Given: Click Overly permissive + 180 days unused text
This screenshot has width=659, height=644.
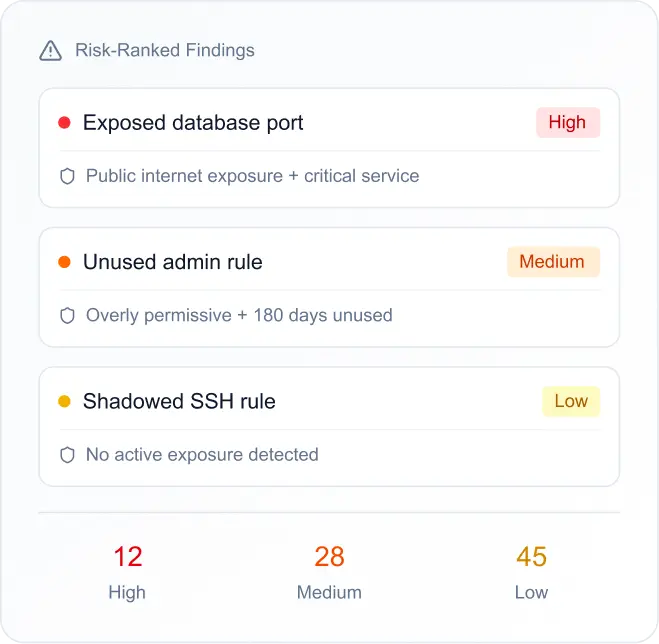Looking at the screenshot, I should [x=239, y=315].
